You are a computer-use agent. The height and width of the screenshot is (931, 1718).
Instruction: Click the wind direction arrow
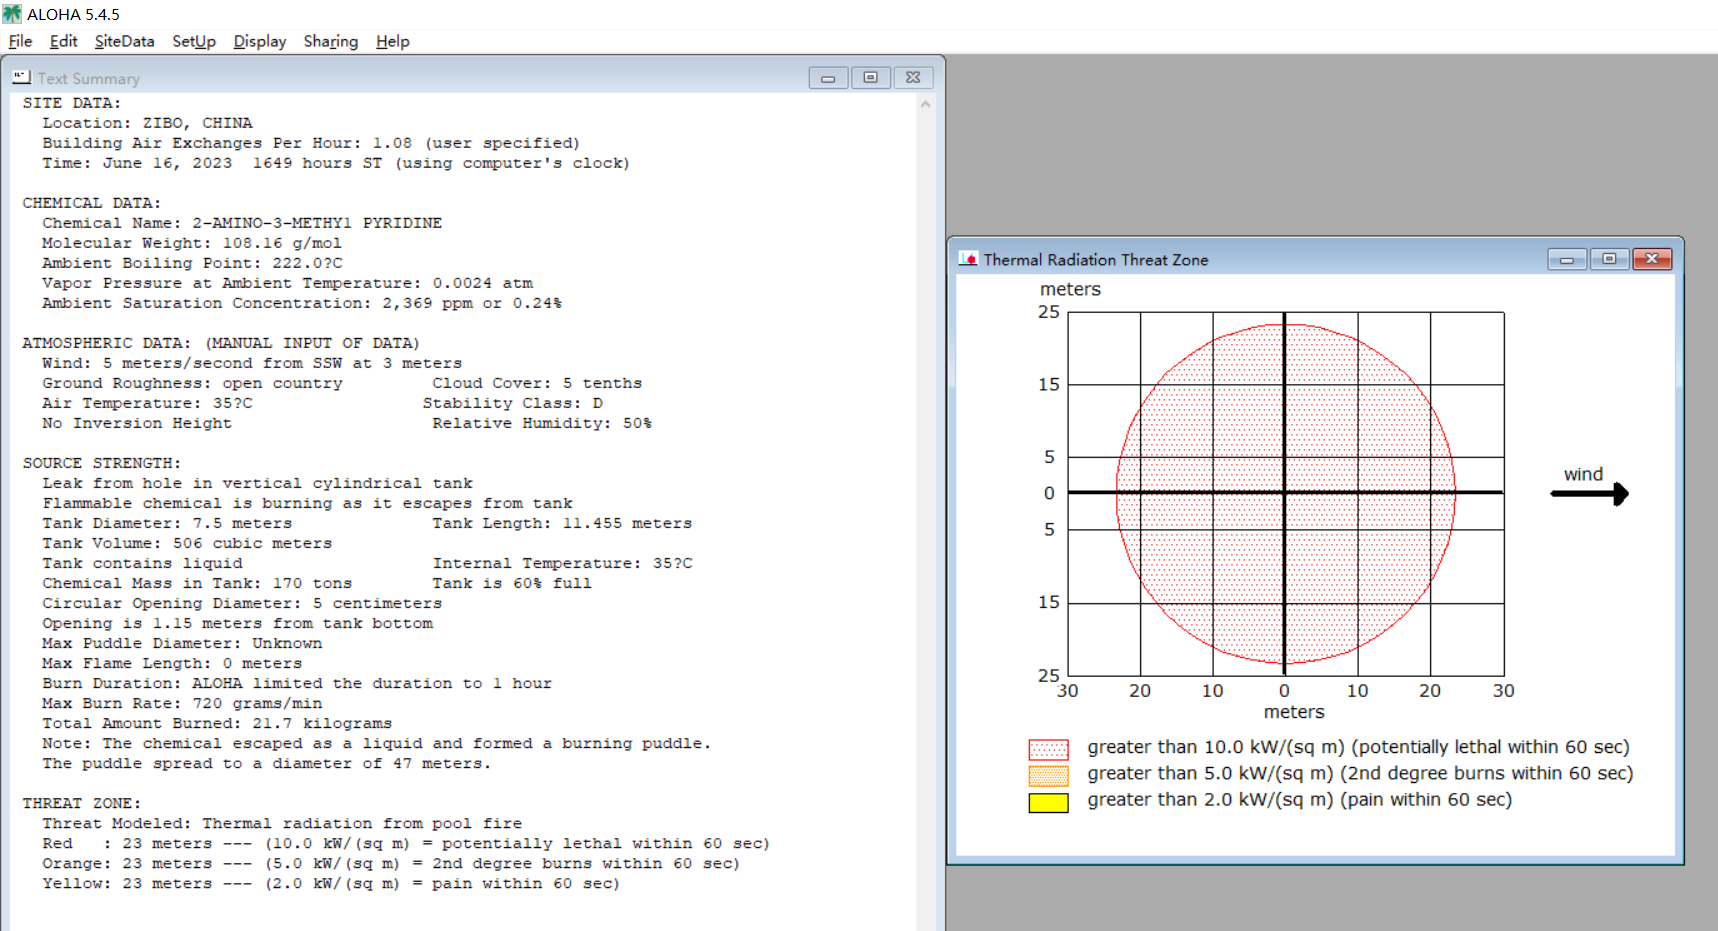coord(1590,494)
